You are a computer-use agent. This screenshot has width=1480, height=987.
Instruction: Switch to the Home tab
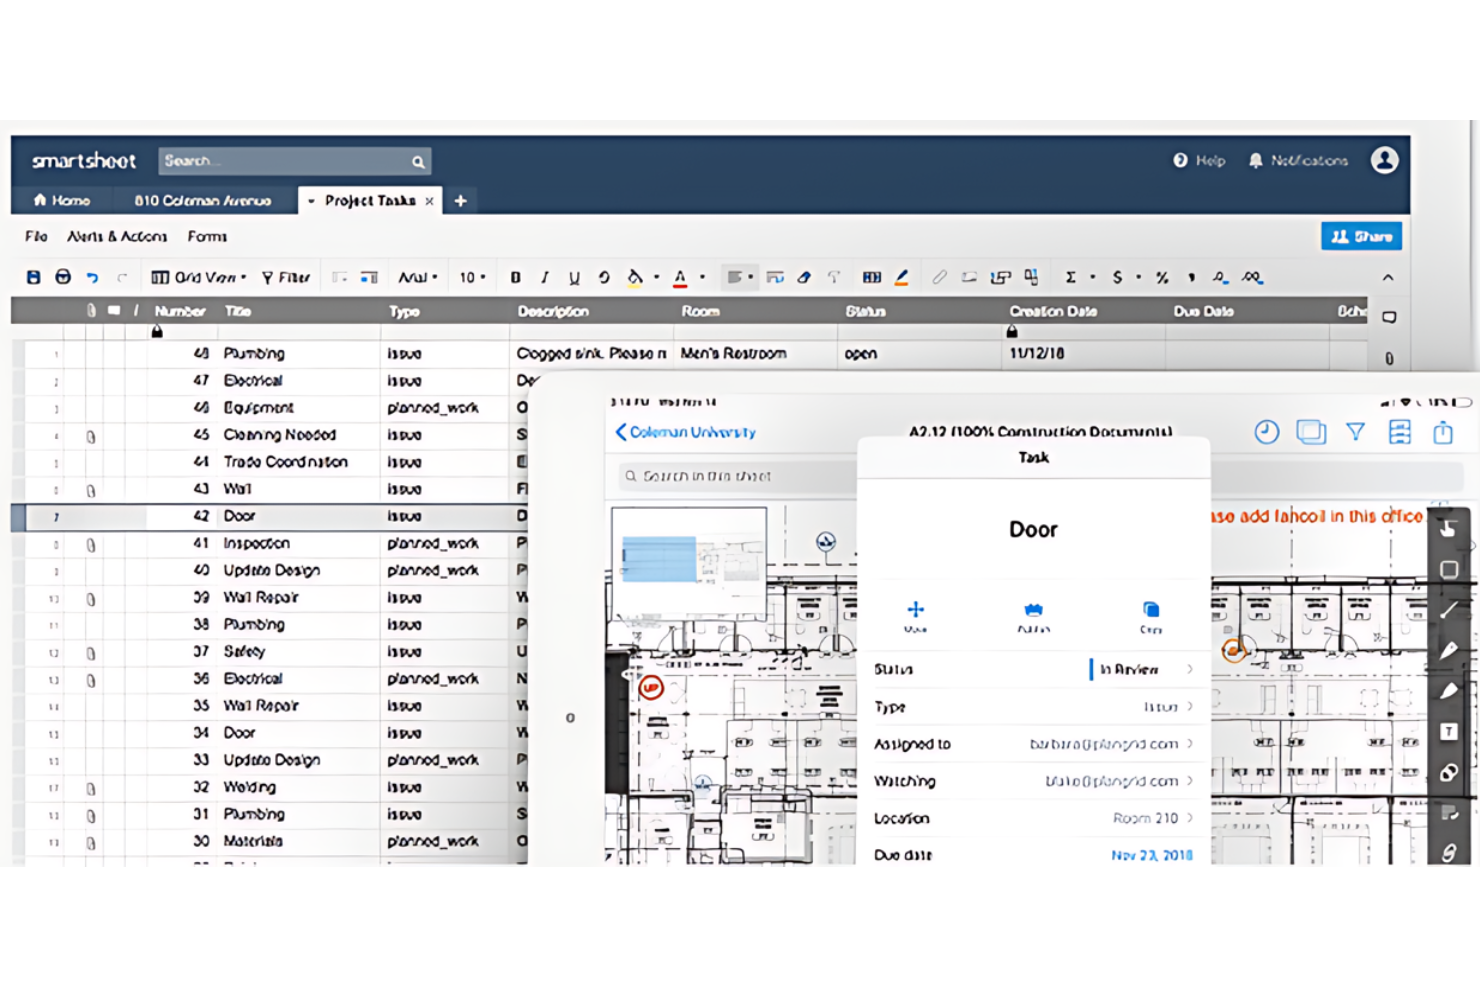coord(62,200)
